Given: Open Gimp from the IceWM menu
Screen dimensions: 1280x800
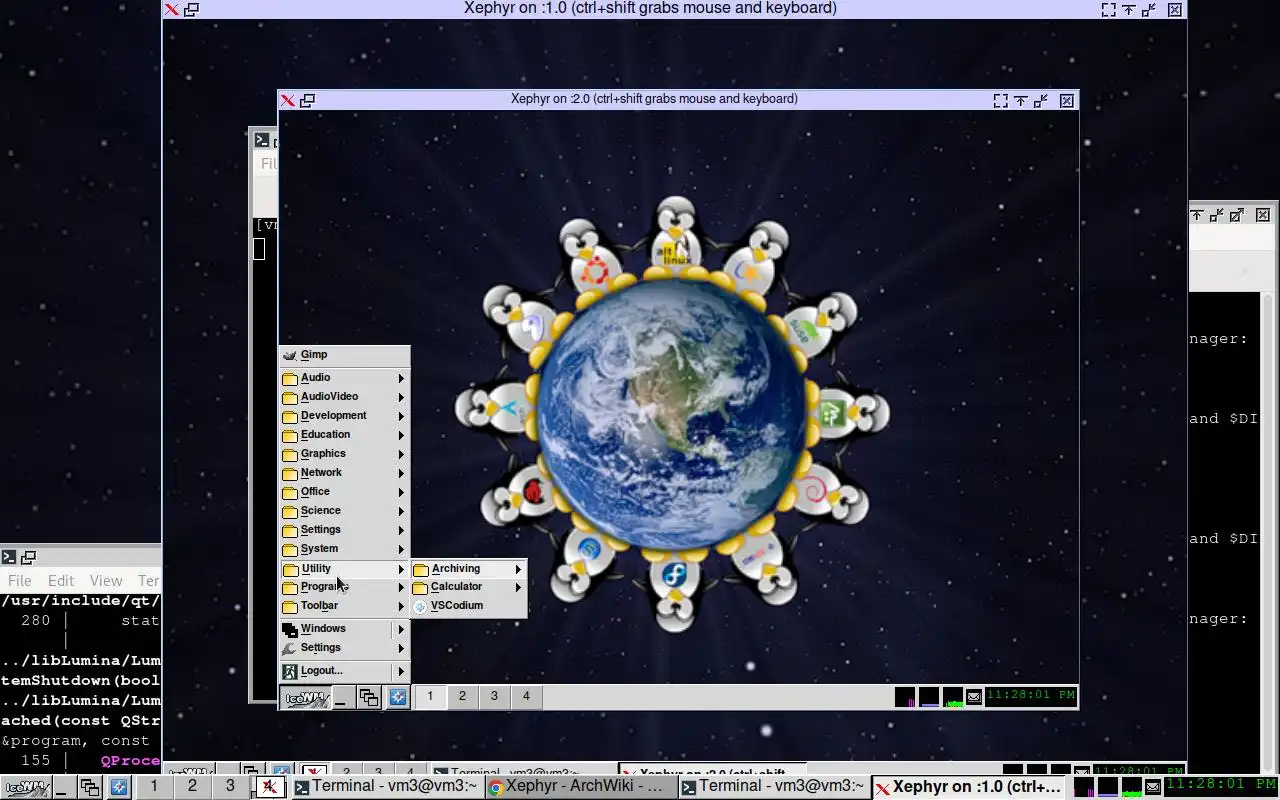Looking at the screenshot, I should (x=344, y=355).
